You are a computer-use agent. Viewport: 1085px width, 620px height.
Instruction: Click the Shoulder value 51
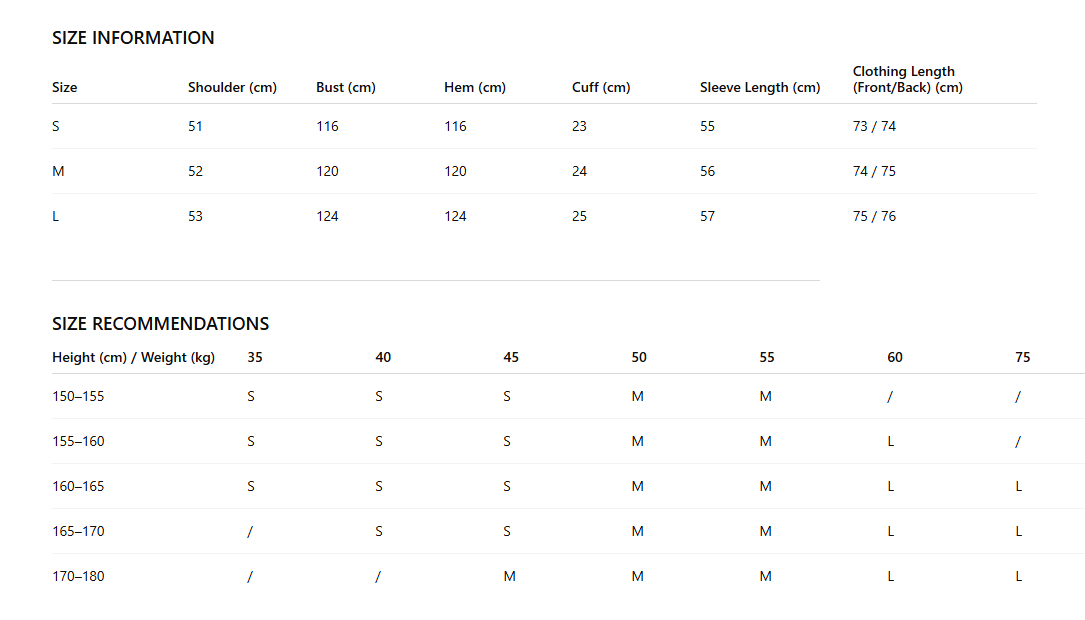[x=195, y=127]
